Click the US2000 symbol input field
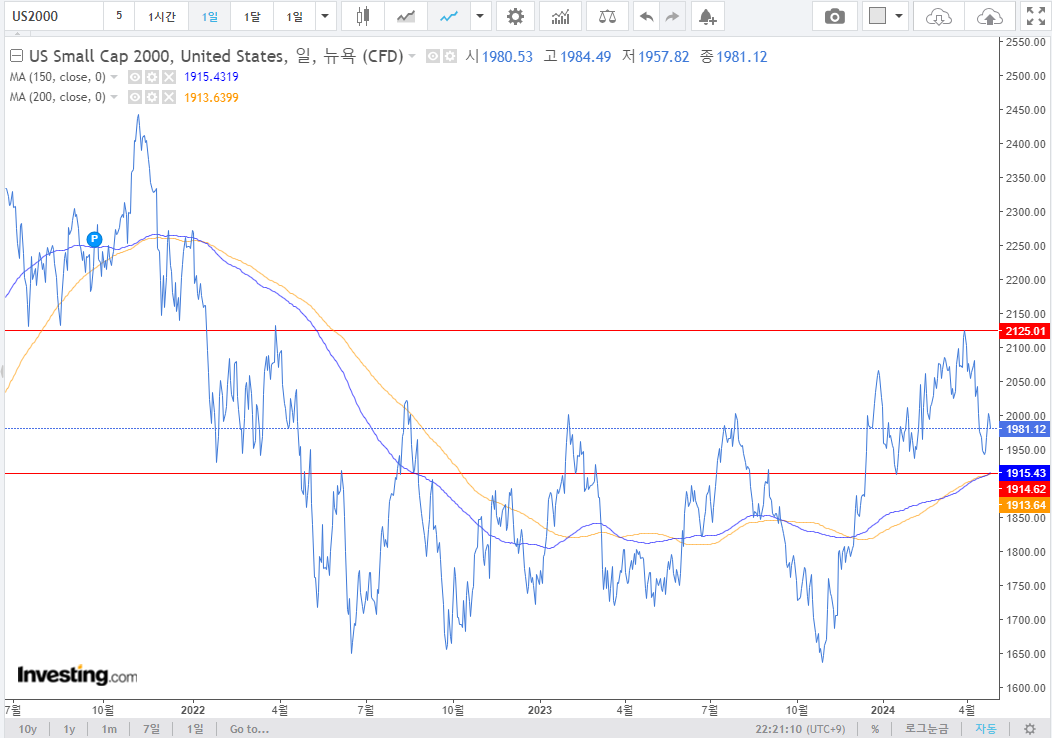This screenshot has width=1052, height=738. click(x=54, y=16)
